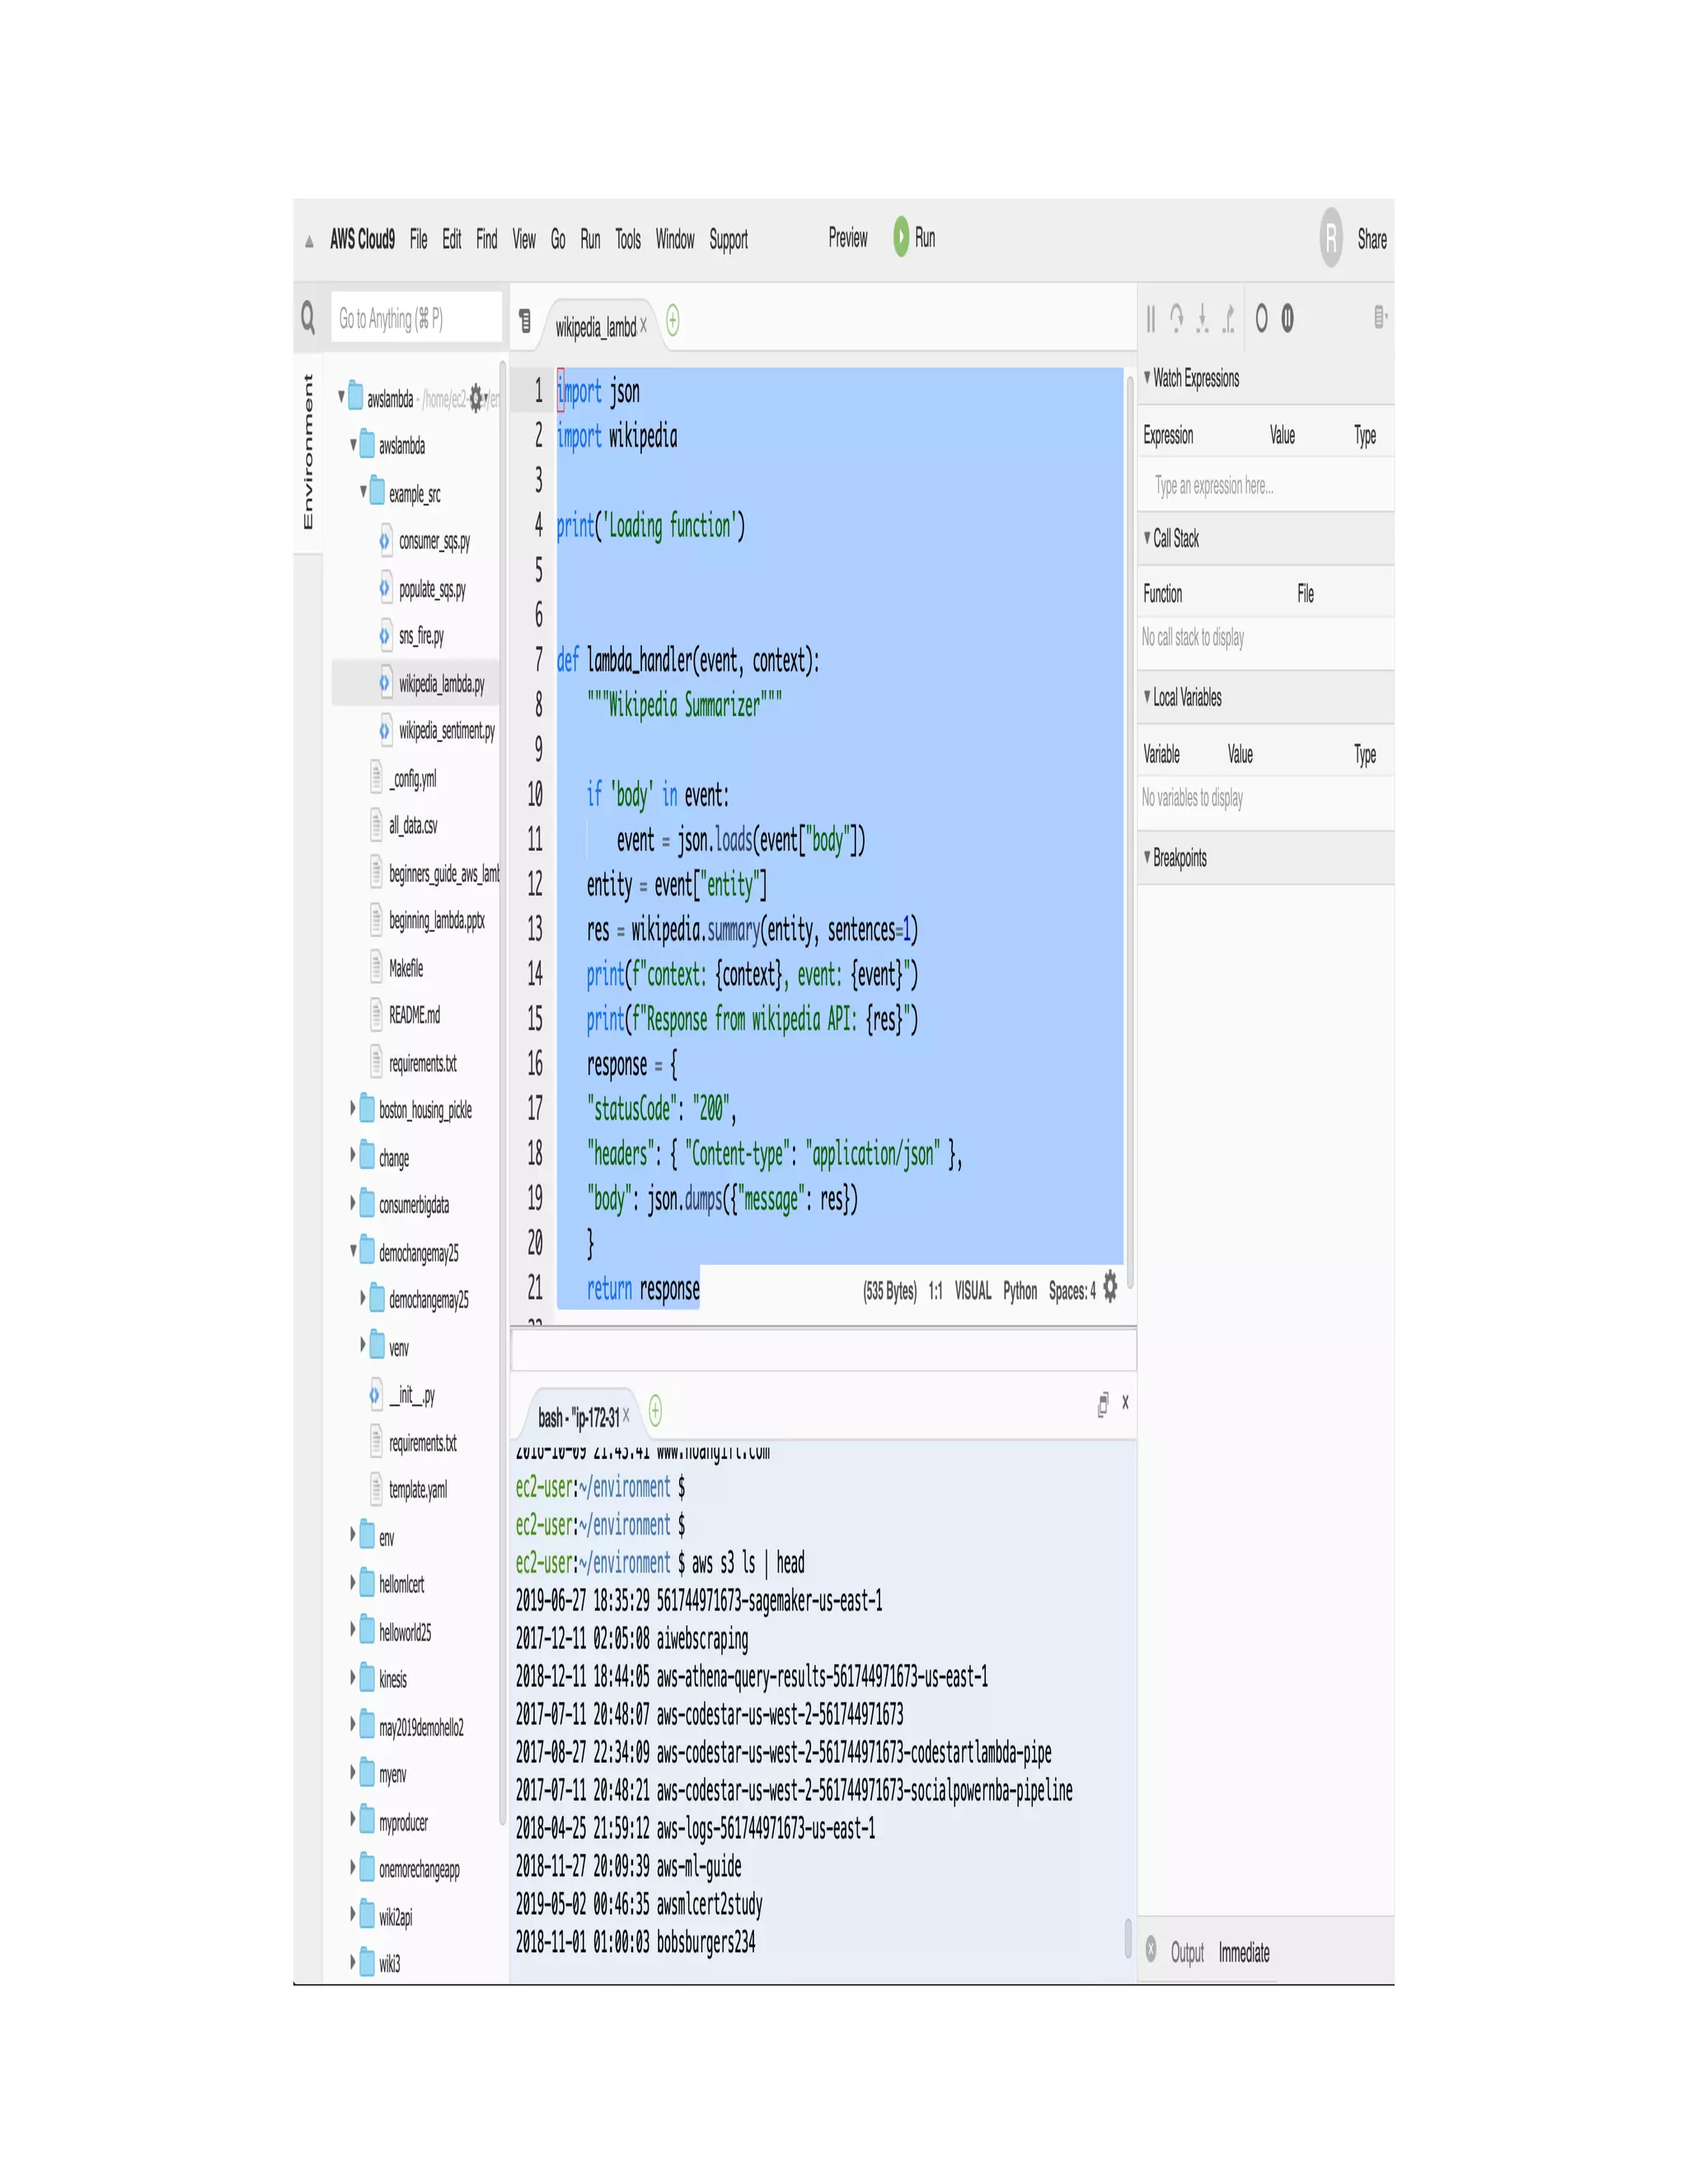Click the debugger Step Over icon
1688x2184 pixels.
pos(1176,318)
